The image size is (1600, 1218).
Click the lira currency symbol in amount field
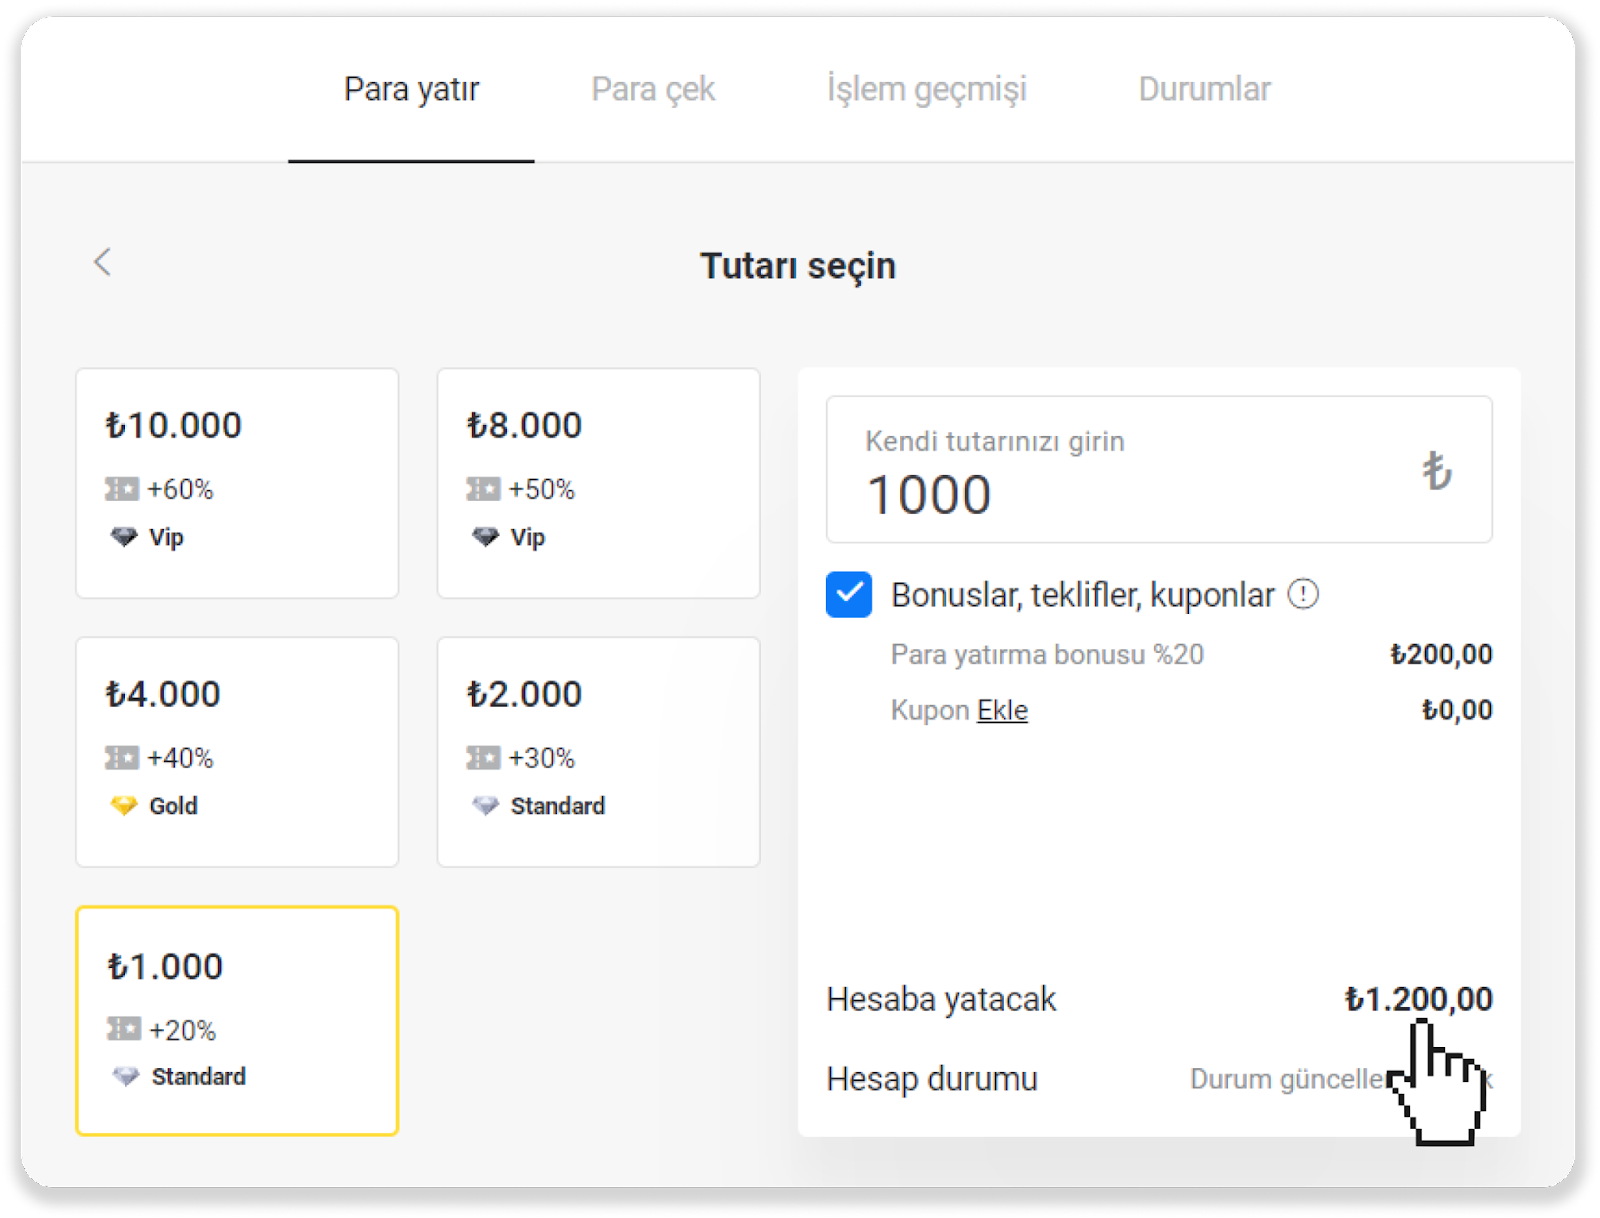(1437, 470)
